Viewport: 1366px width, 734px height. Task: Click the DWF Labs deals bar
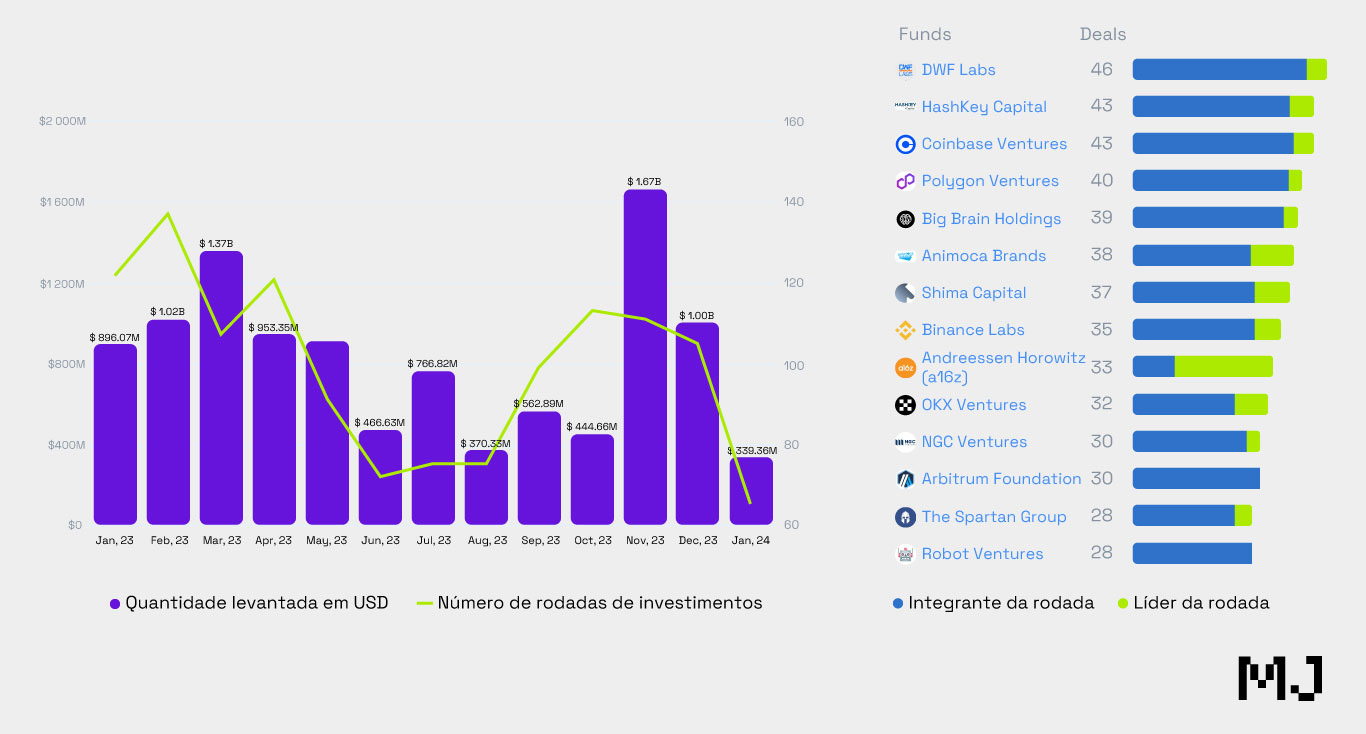click(x=1229, y=69)
